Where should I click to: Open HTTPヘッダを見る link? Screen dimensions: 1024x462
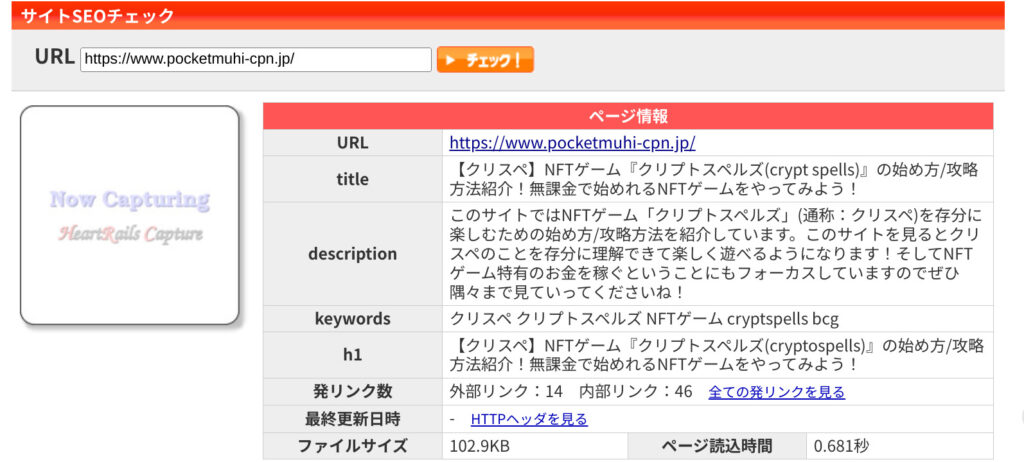[529, 419]
